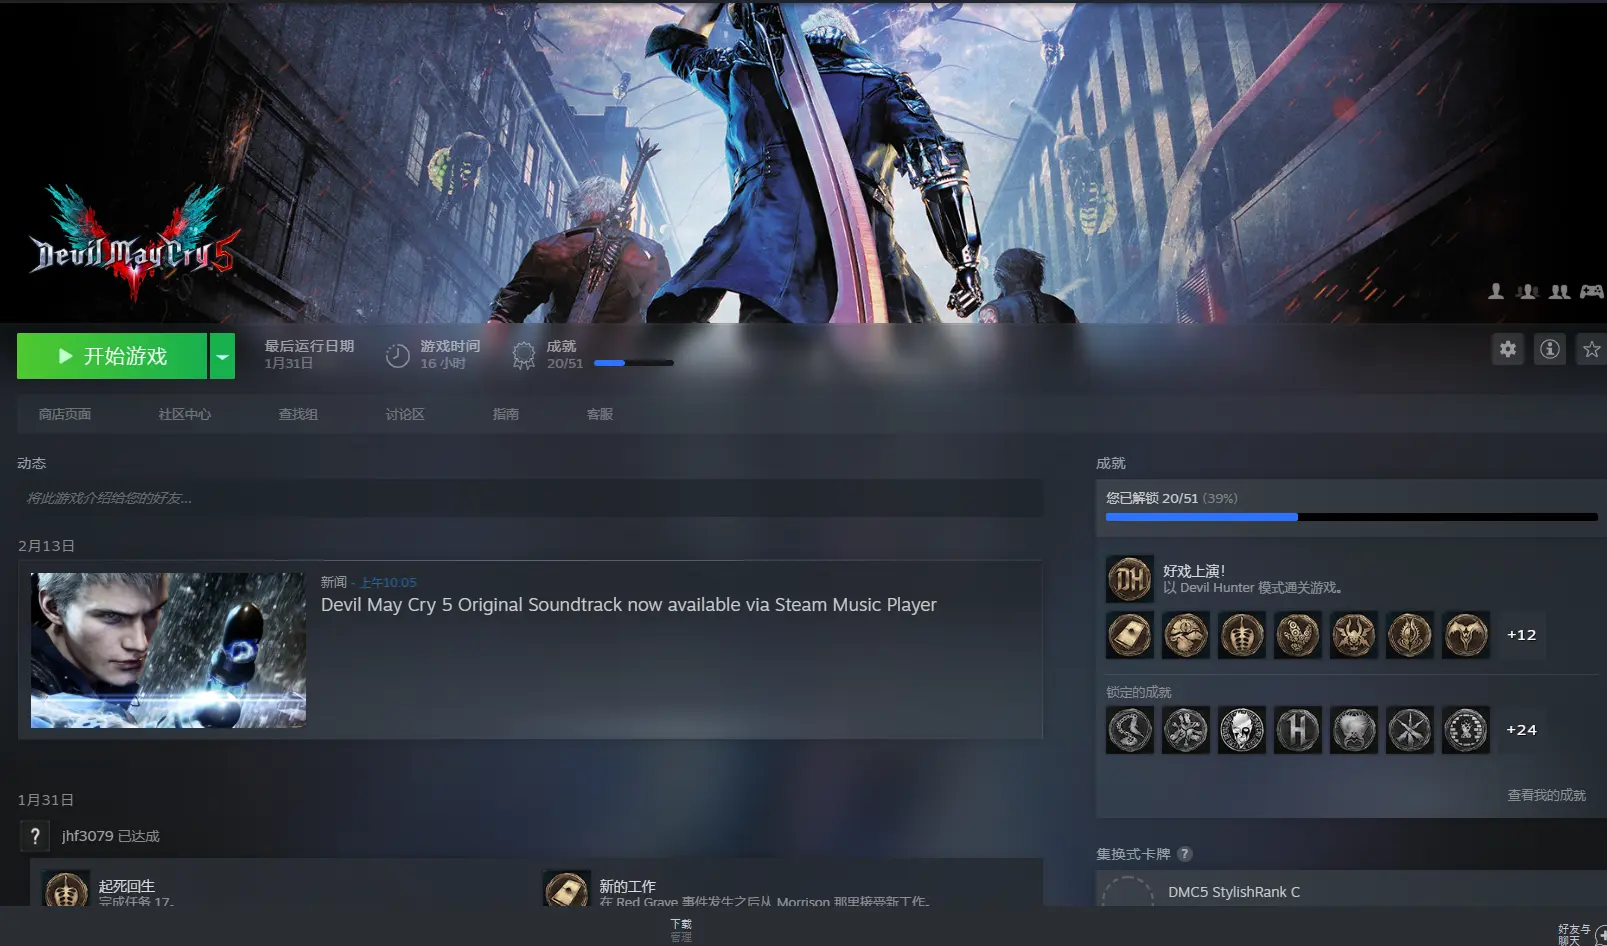The height and width of the screenshot is (946, 1607).
Task: Open the 客服 tab
Action: [600, 414]
